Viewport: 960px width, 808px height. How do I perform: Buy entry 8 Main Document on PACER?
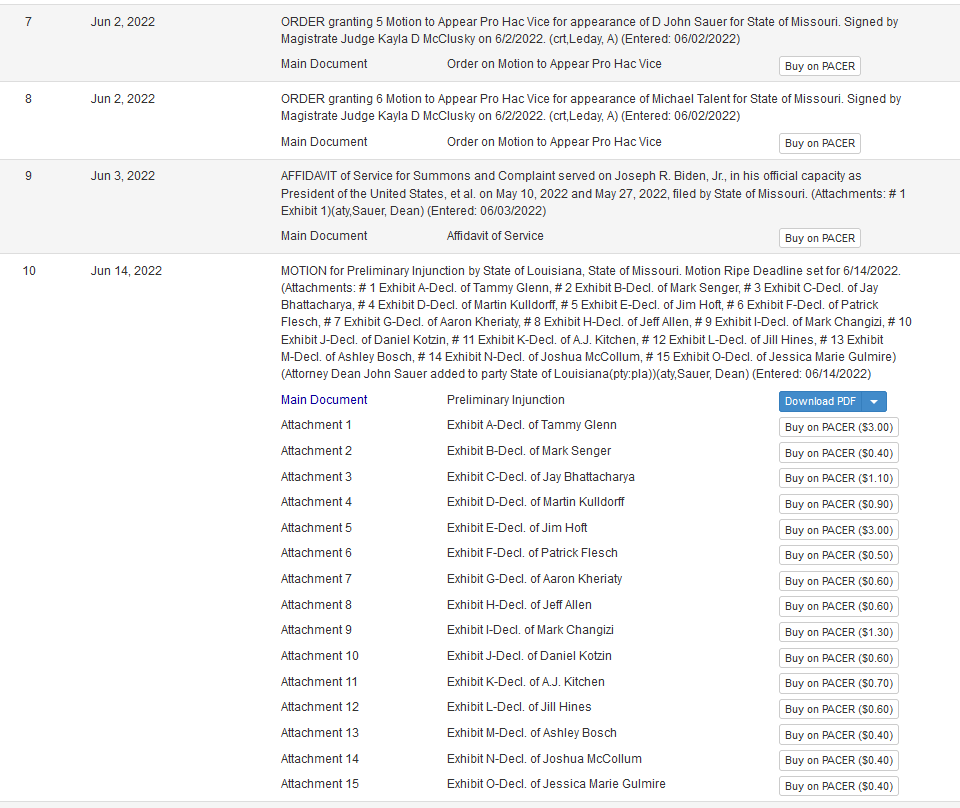click(x=820, y=143)
